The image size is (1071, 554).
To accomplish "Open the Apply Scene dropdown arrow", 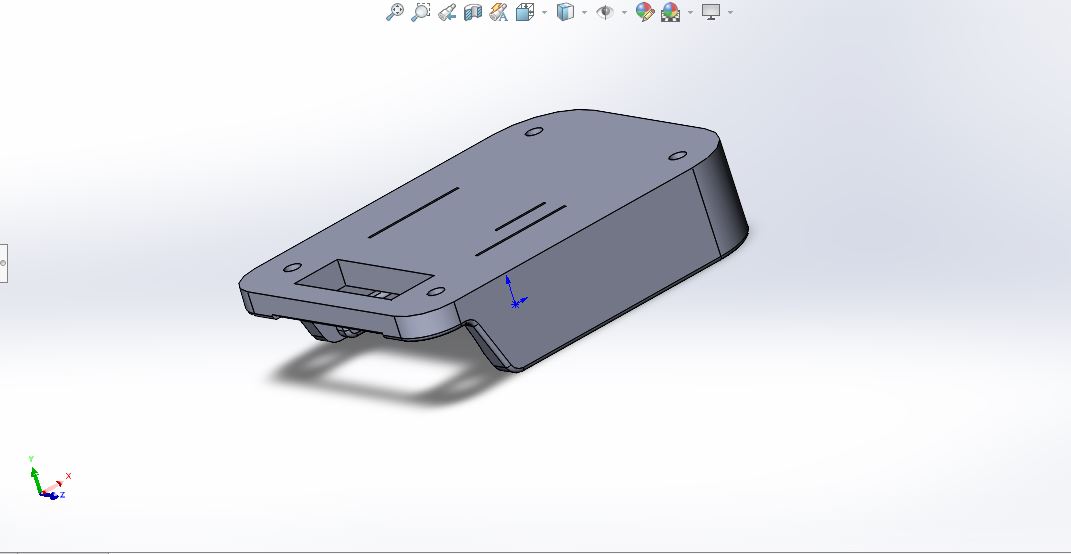I will (690, 13).
